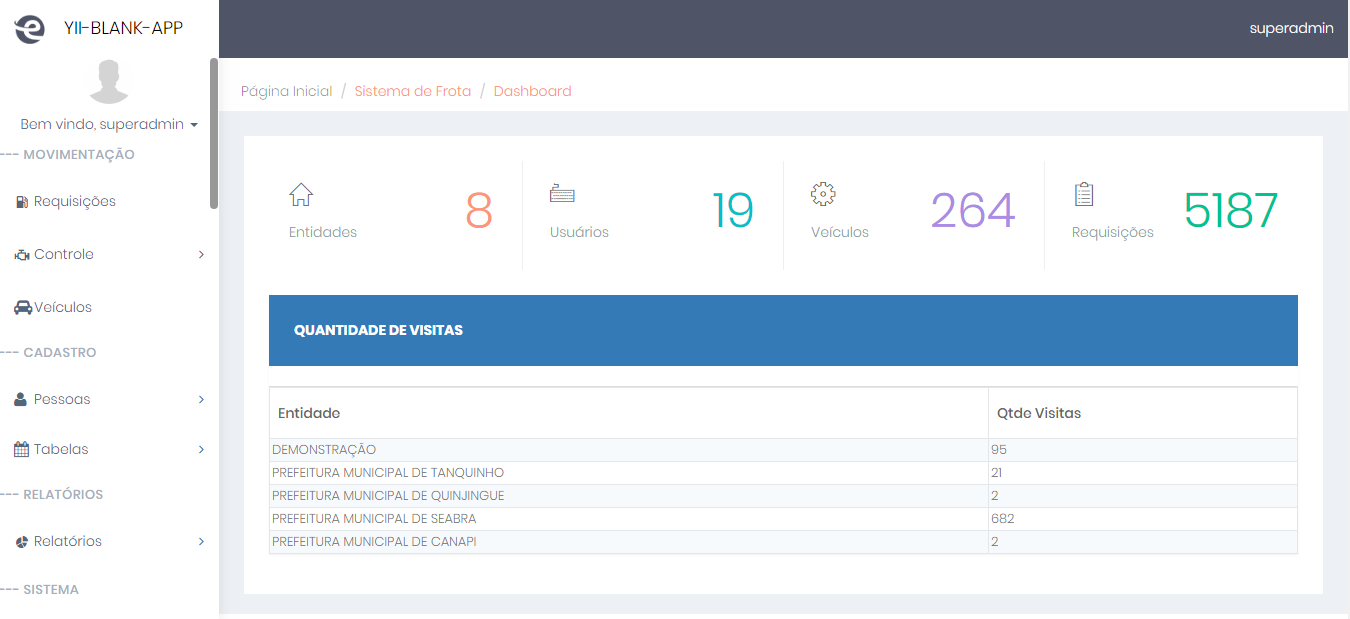This screenshot has height=619, width=1350.
Task: Click the YII-BLANK-APP title link
Action: point(123,28)
